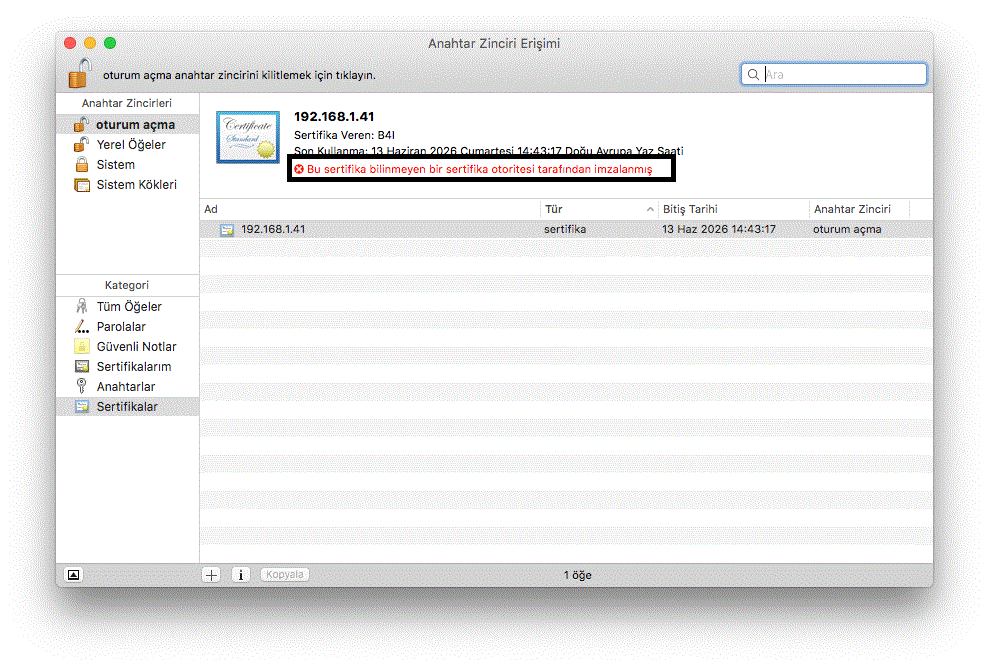Open the Güvenli Notlar category
989x667 pixels.
(x=127, y=346)
